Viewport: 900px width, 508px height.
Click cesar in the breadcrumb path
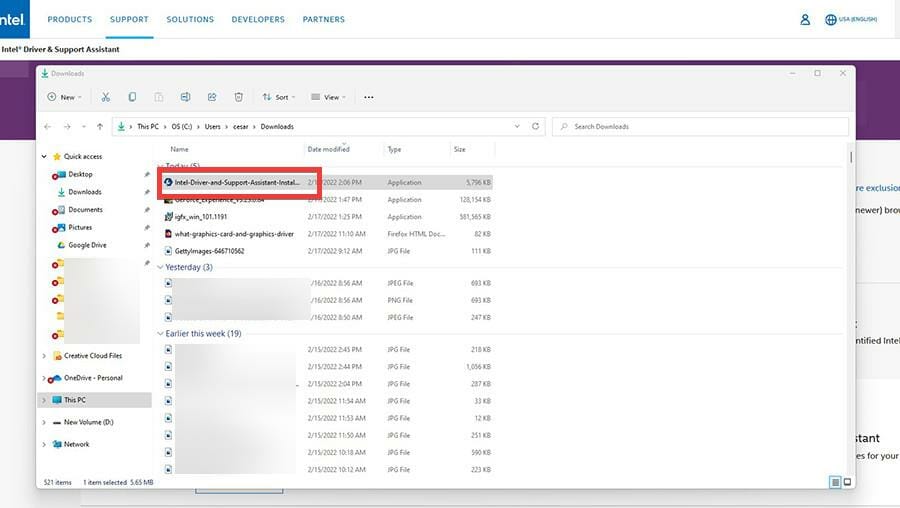tap(240, 126)
